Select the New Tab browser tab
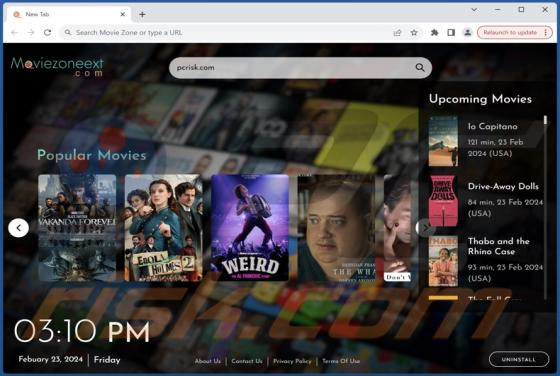The width and height of the screenshot is (560, 376). tap(68, 14)
